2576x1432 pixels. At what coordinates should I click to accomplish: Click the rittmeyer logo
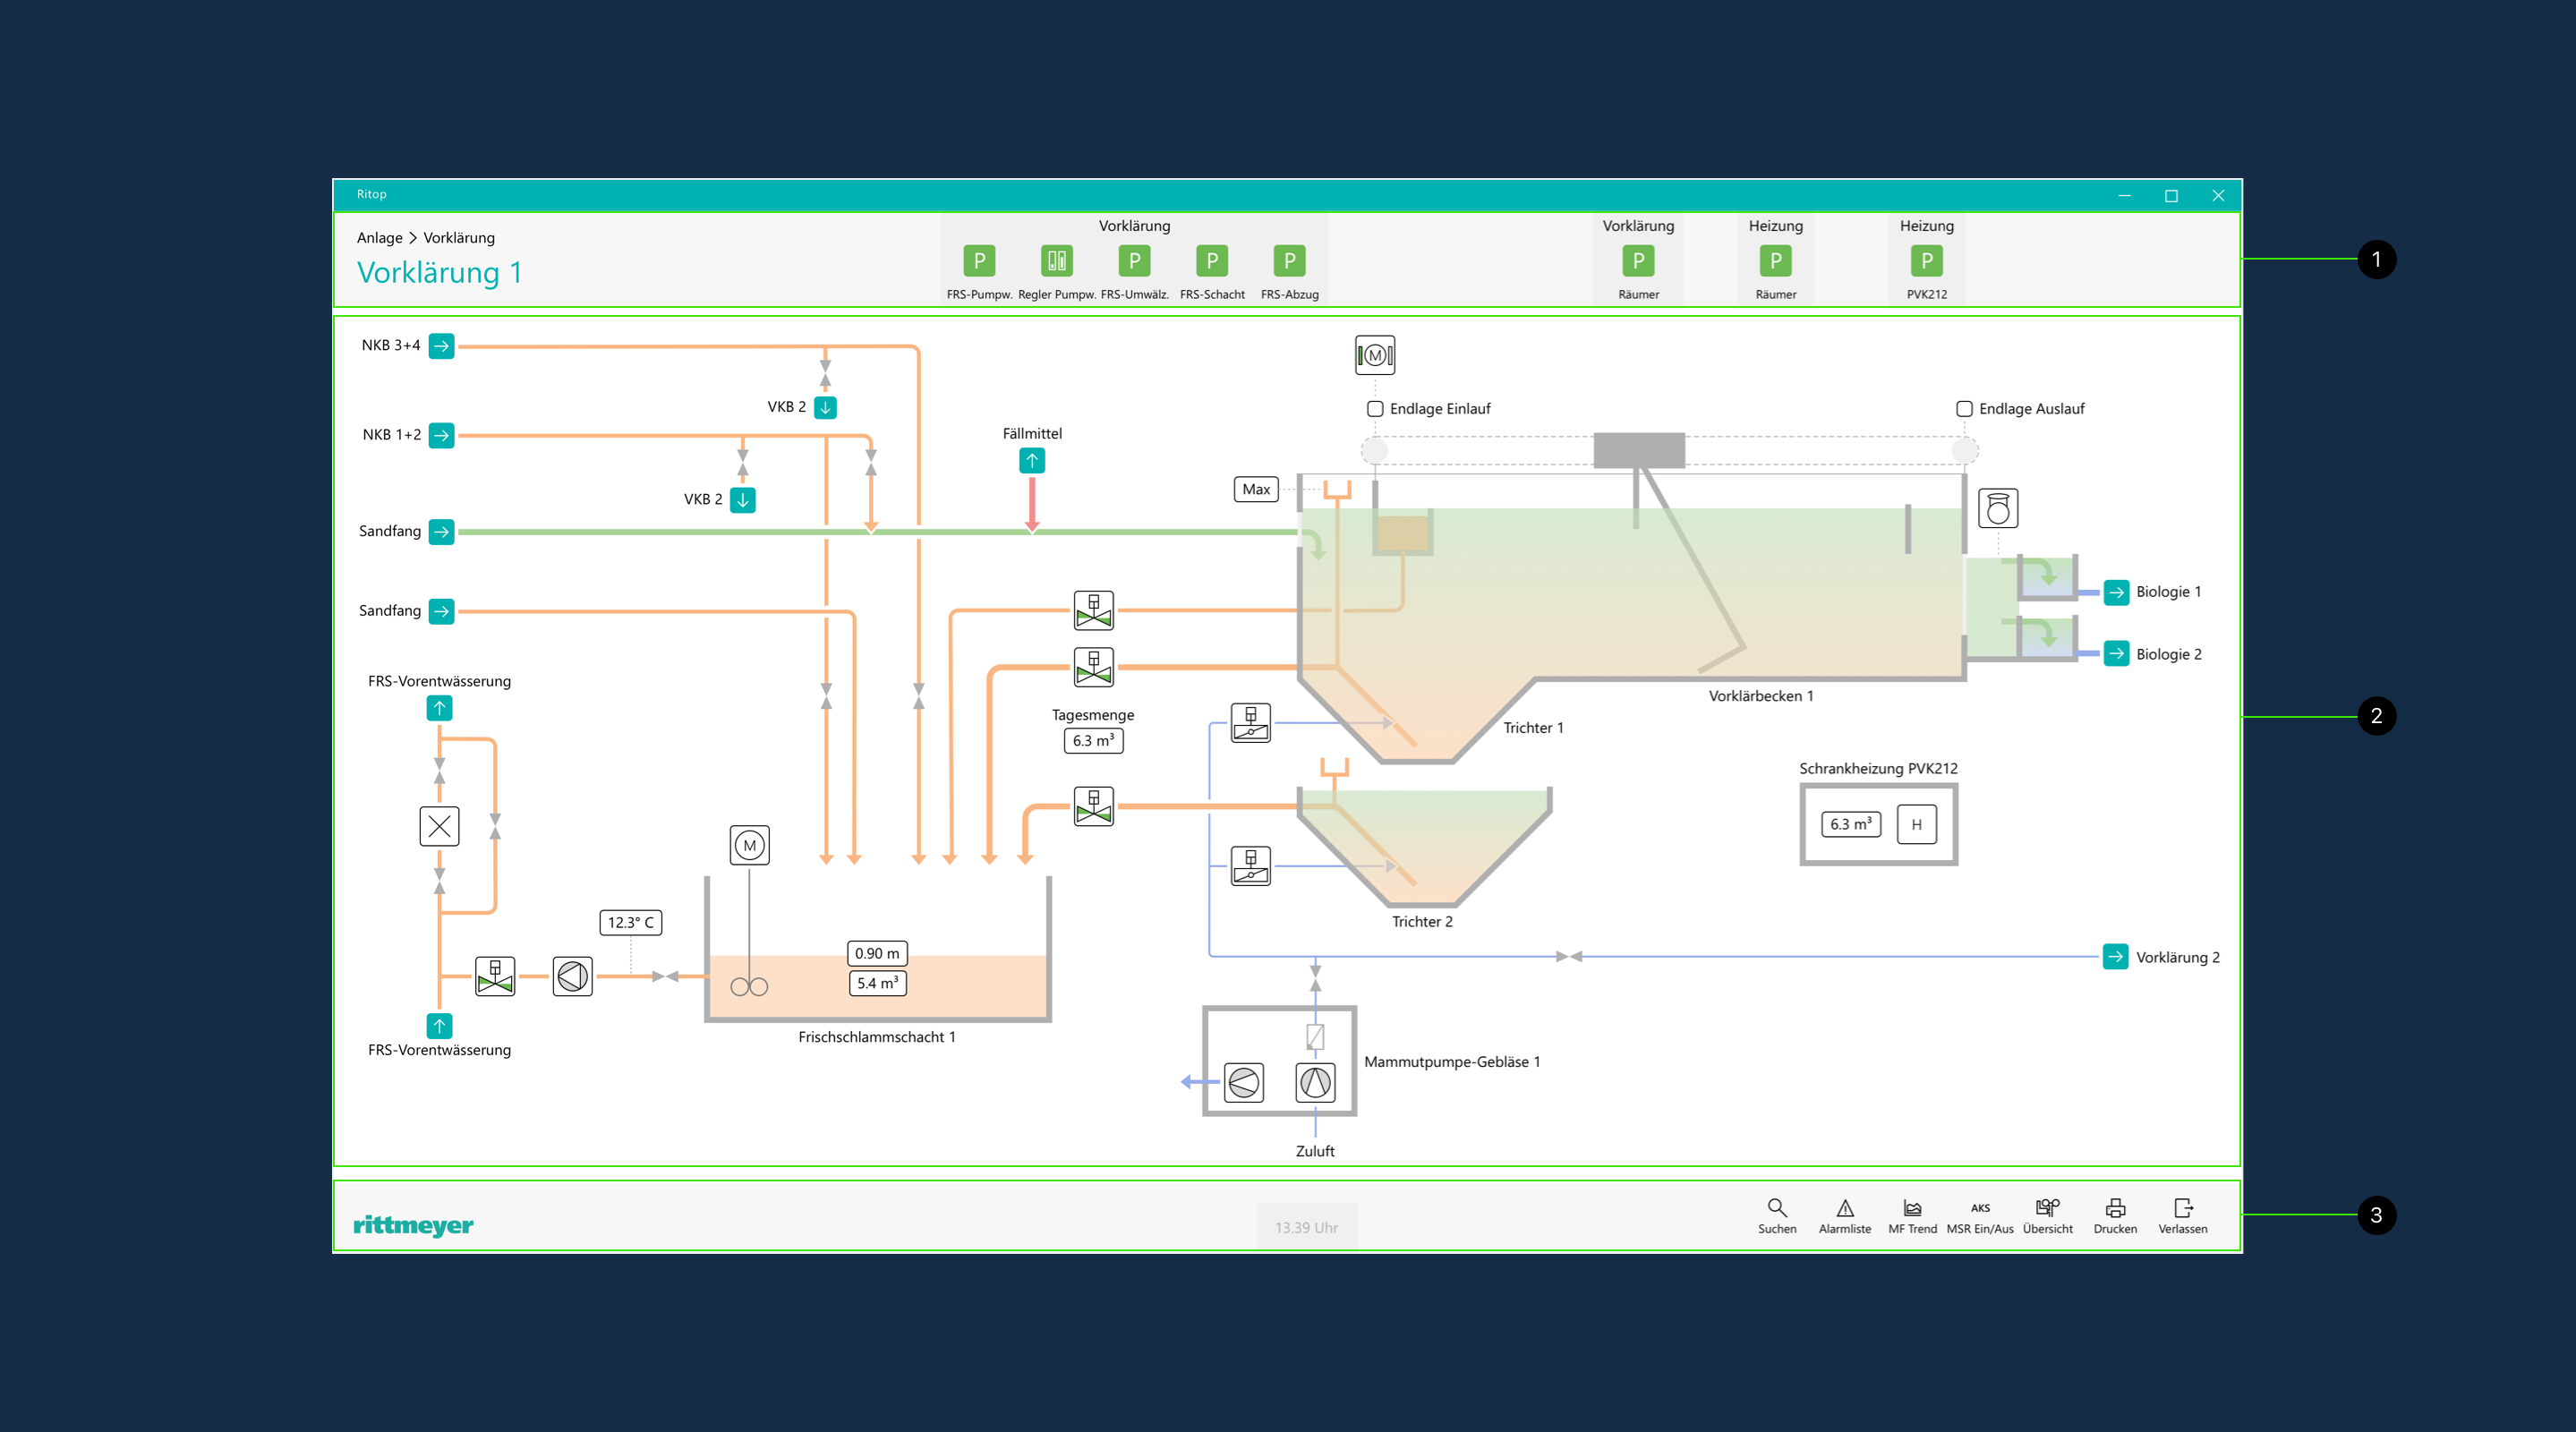coord(413,1225)
